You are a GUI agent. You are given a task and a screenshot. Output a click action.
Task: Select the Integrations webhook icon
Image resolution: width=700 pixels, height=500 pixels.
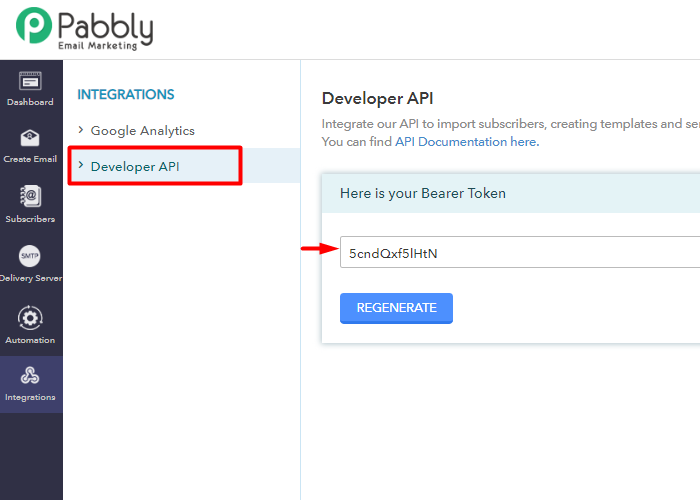point(30,375)
